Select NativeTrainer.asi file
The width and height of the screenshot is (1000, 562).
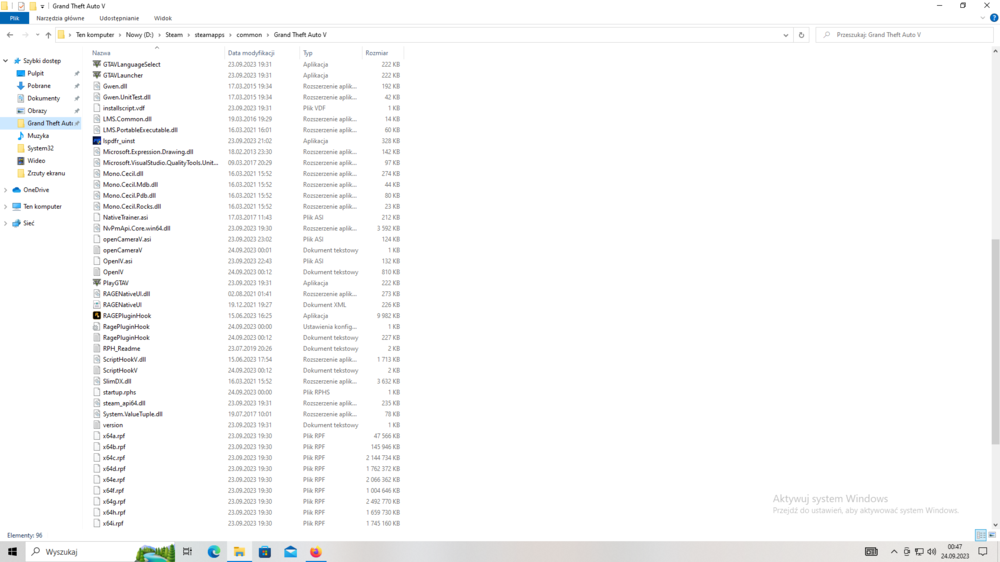coord(125,217)
